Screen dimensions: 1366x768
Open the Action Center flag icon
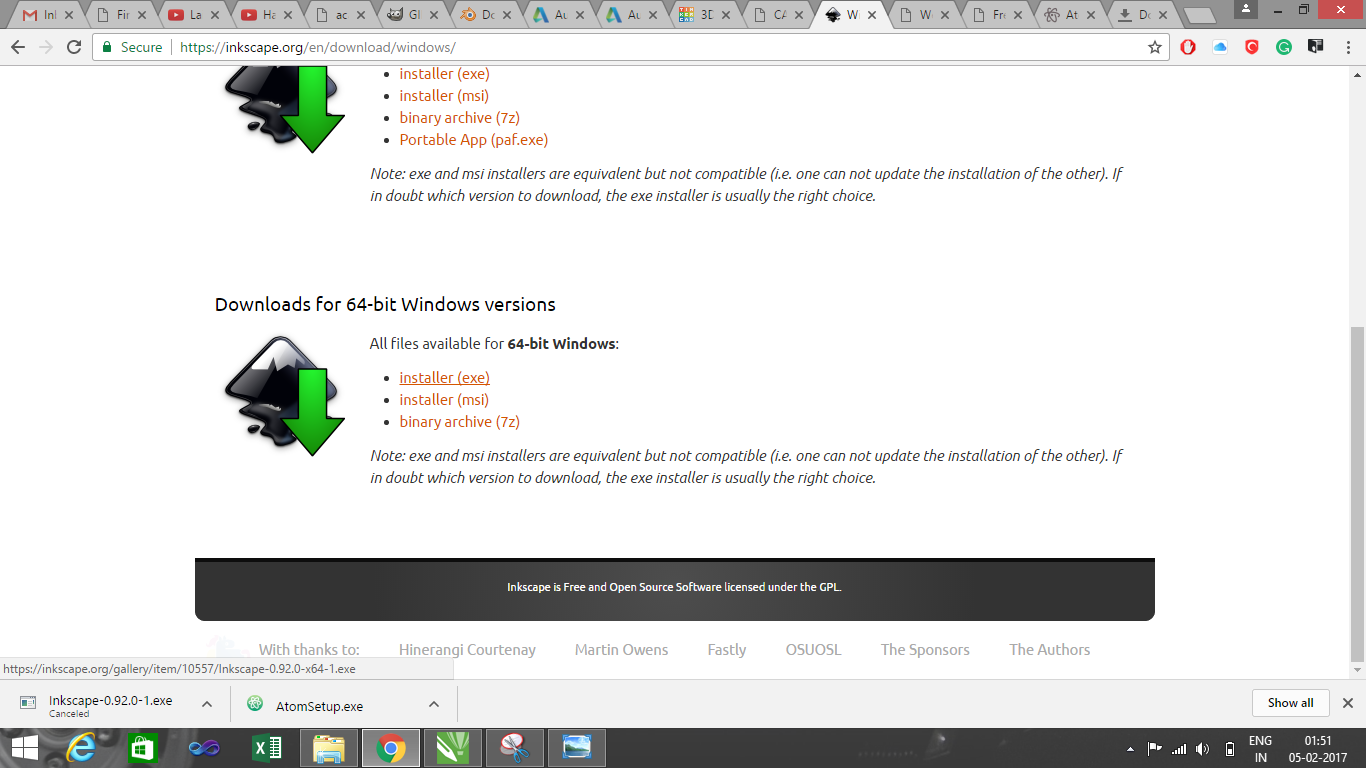tap(1155, 748)
